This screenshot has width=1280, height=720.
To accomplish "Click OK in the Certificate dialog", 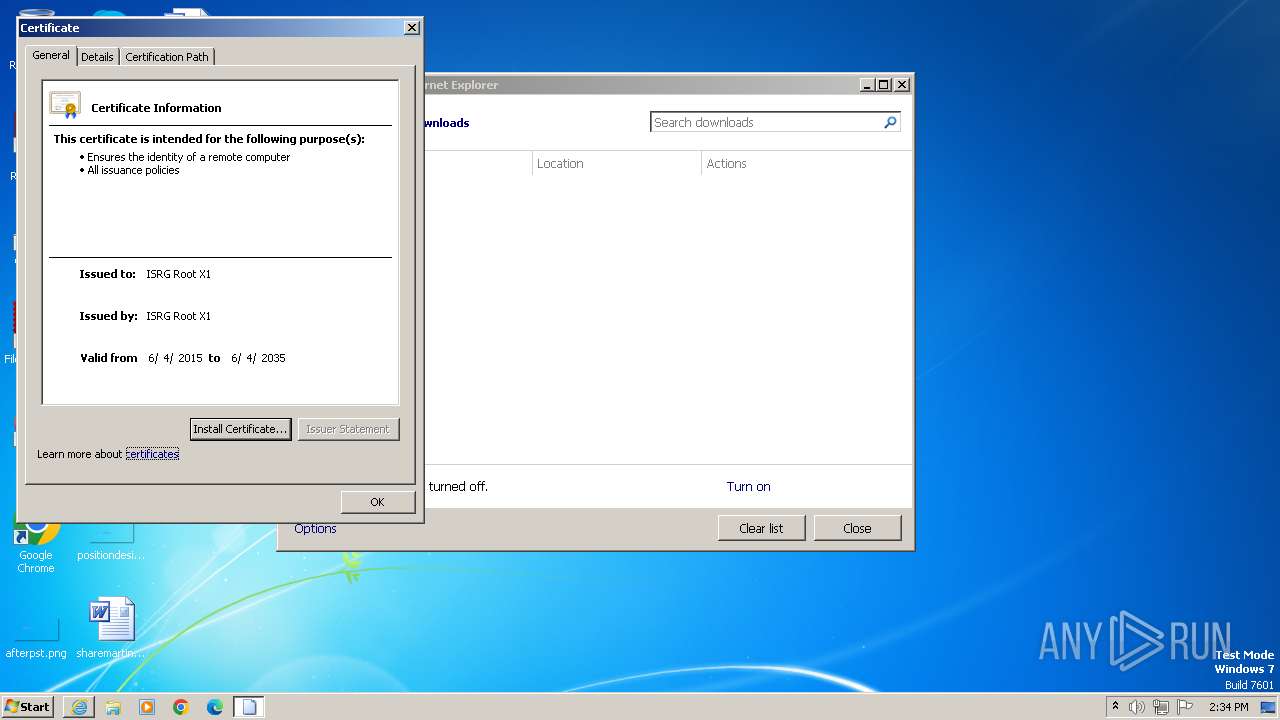I will 377,502.
